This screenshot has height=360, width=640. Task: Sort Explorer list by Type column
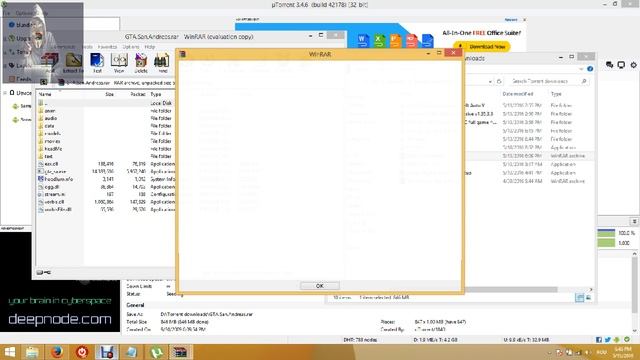[x=556, y=94]
